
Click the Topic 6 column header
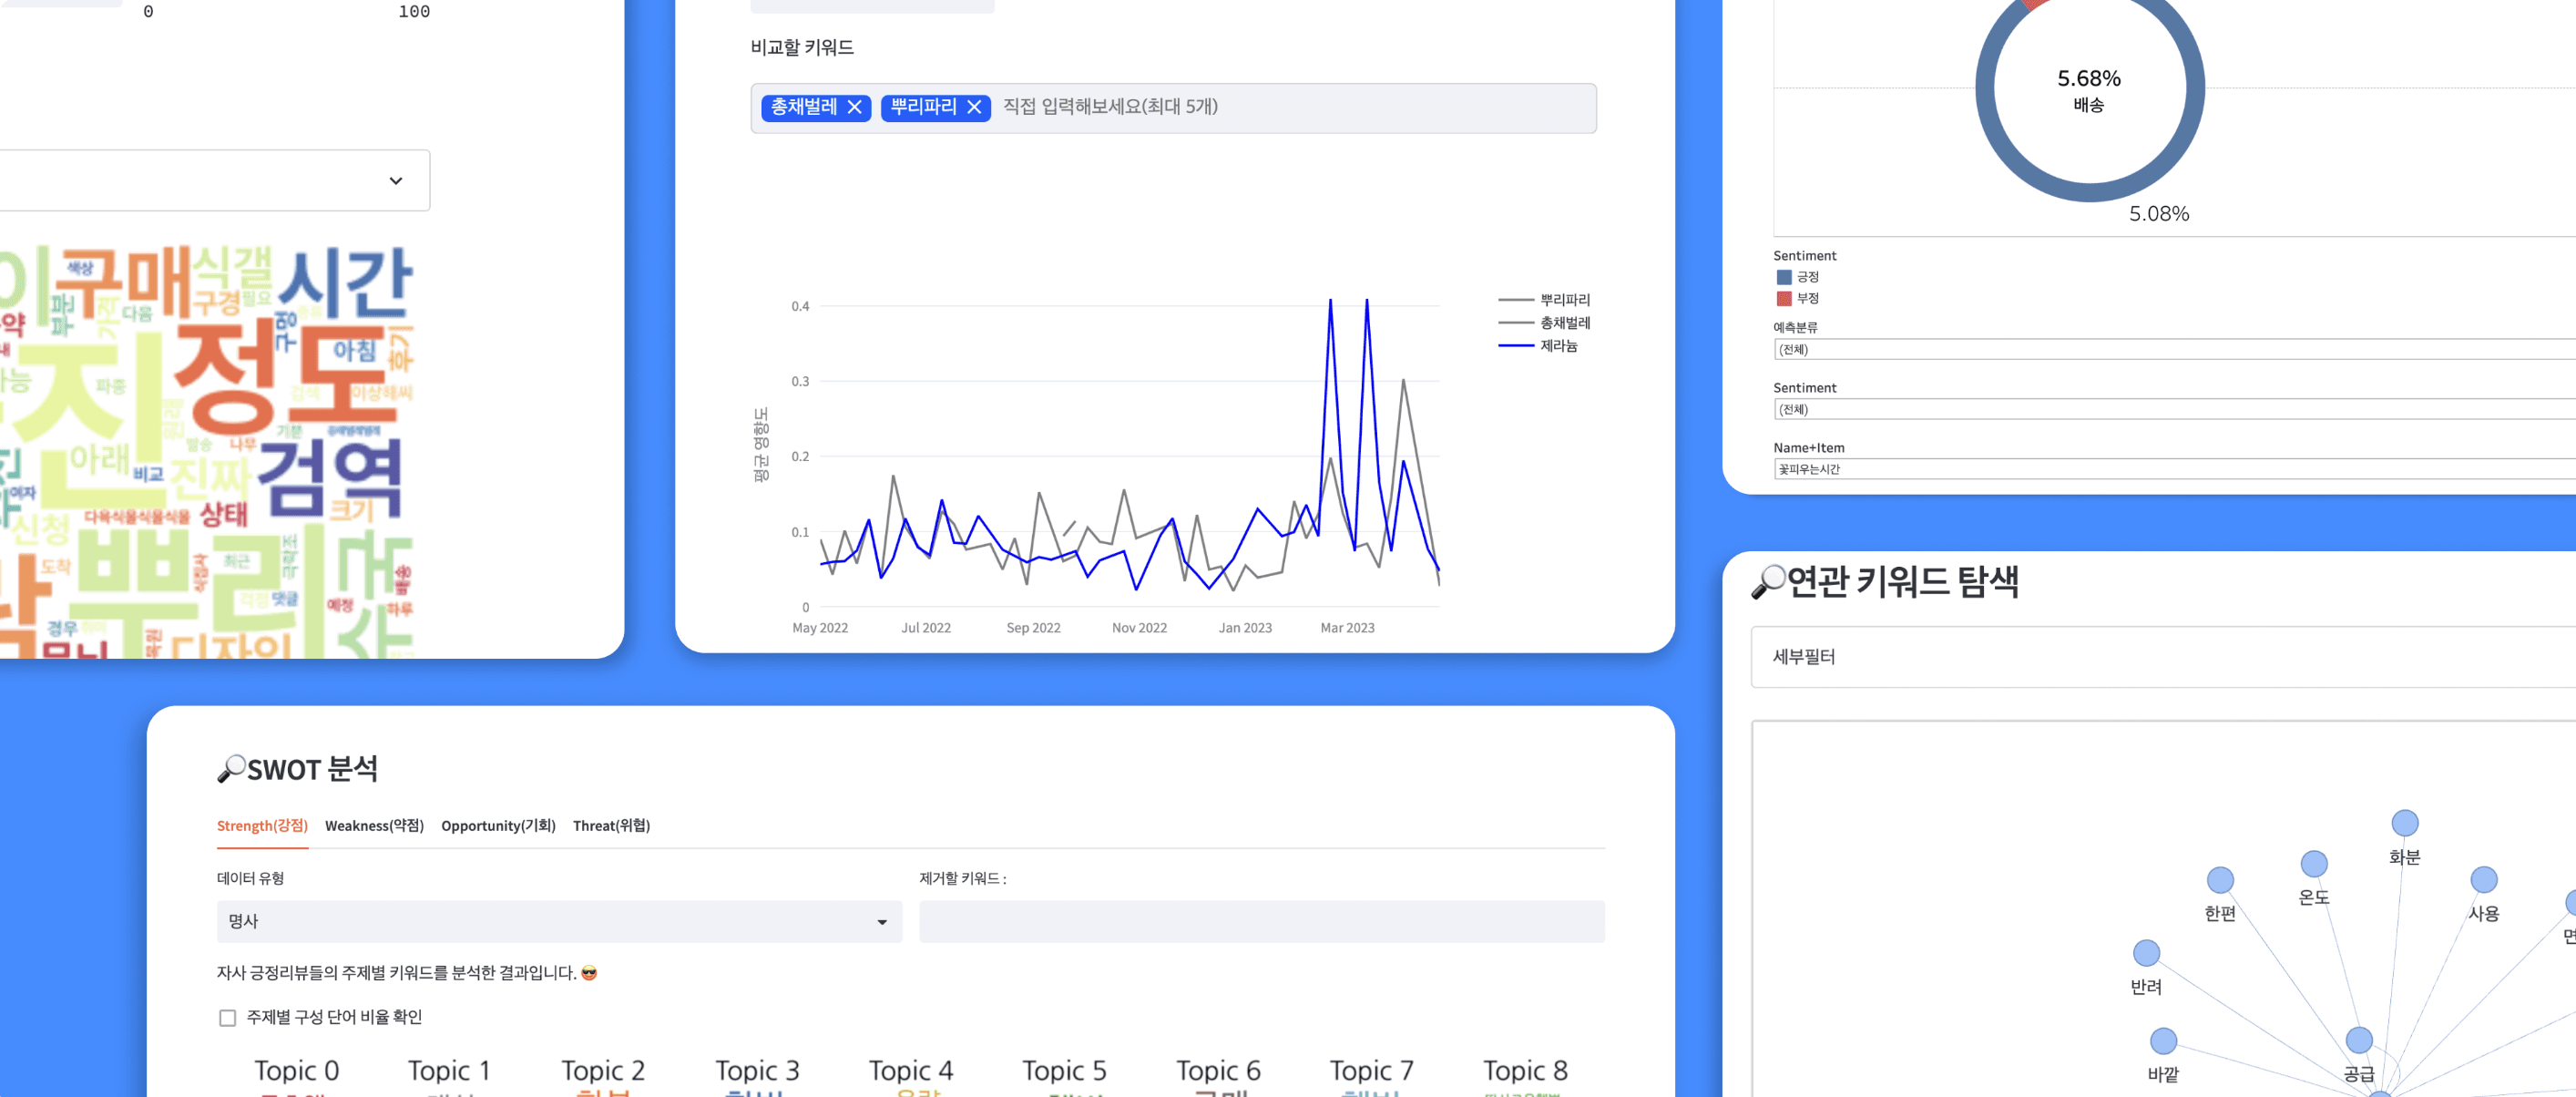1218,1071
